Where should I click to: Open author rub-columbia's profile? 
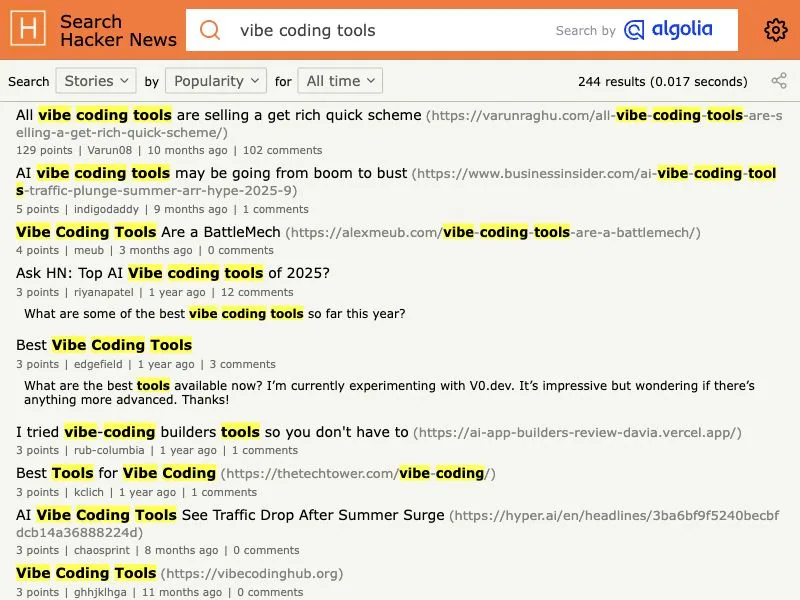click(109, 450)
